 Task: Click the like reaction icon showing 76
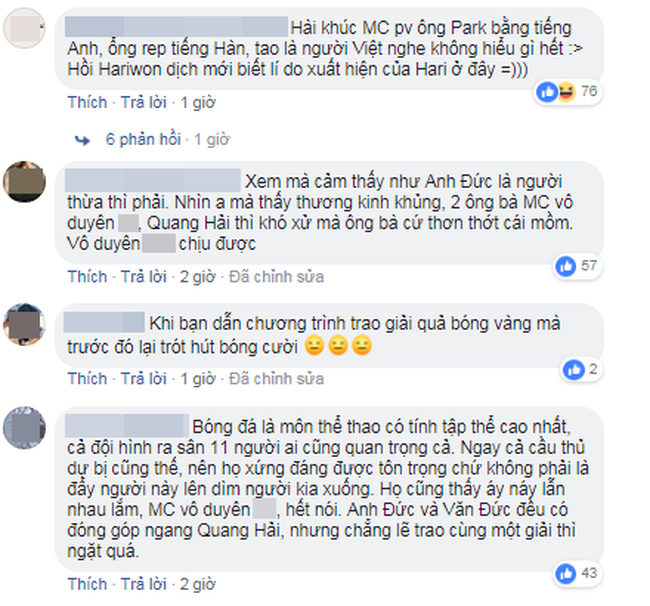pyautogui.click(x=547, y=92)
